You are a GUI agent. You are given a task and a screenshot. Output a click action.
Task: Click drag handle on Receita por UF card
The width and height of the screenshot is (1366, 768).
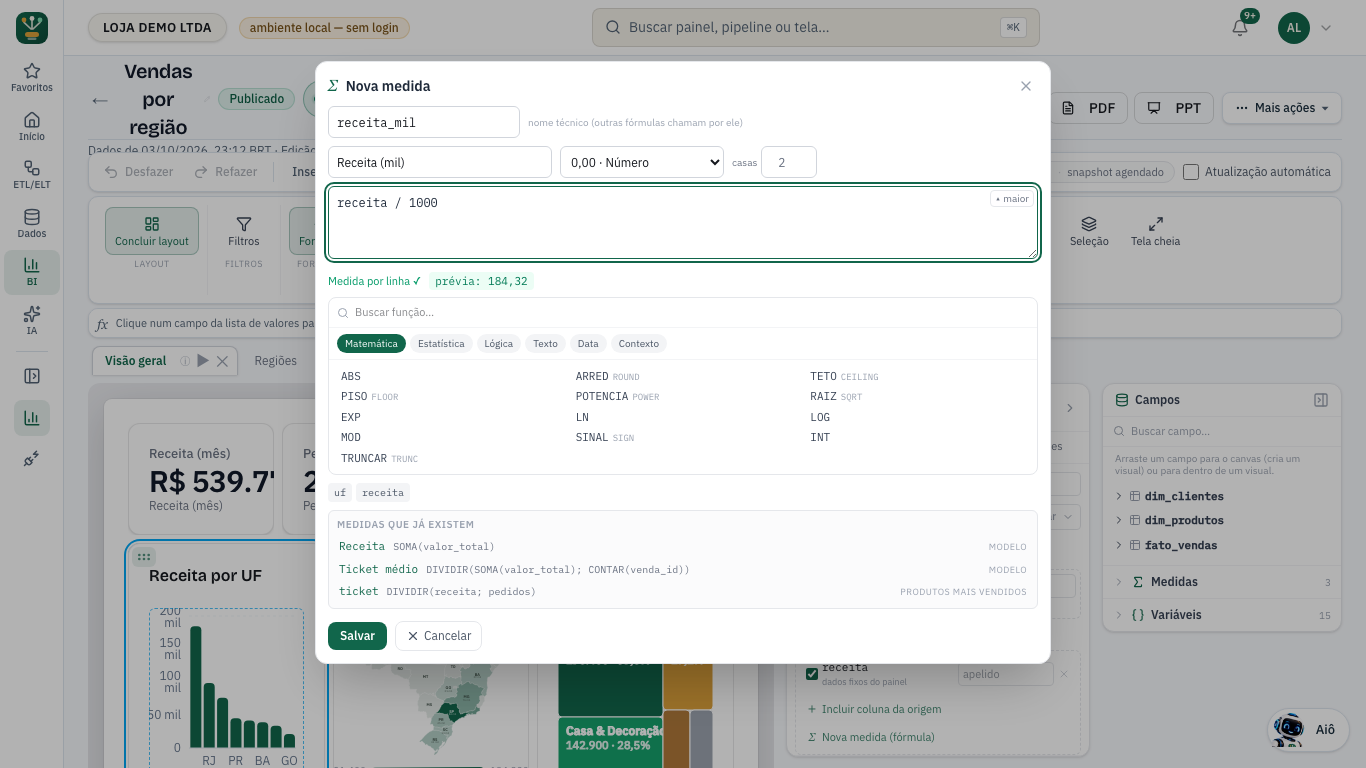click(x=144, y=557)
